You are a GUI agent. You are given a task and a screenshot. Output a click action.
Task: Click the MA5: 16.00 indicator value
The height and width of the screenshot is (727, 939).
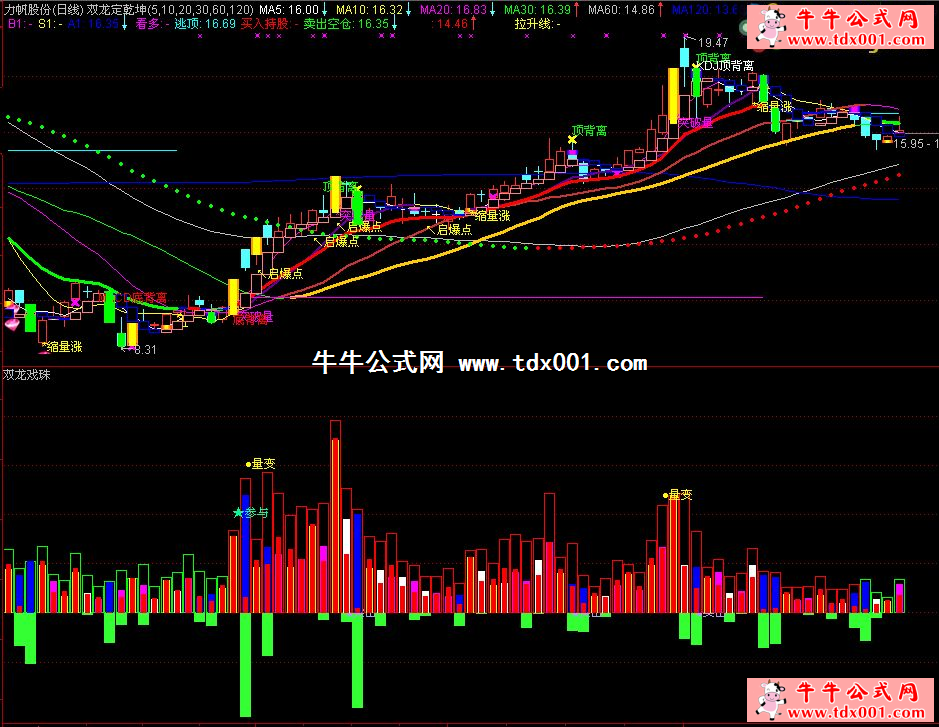click(289, 9)
